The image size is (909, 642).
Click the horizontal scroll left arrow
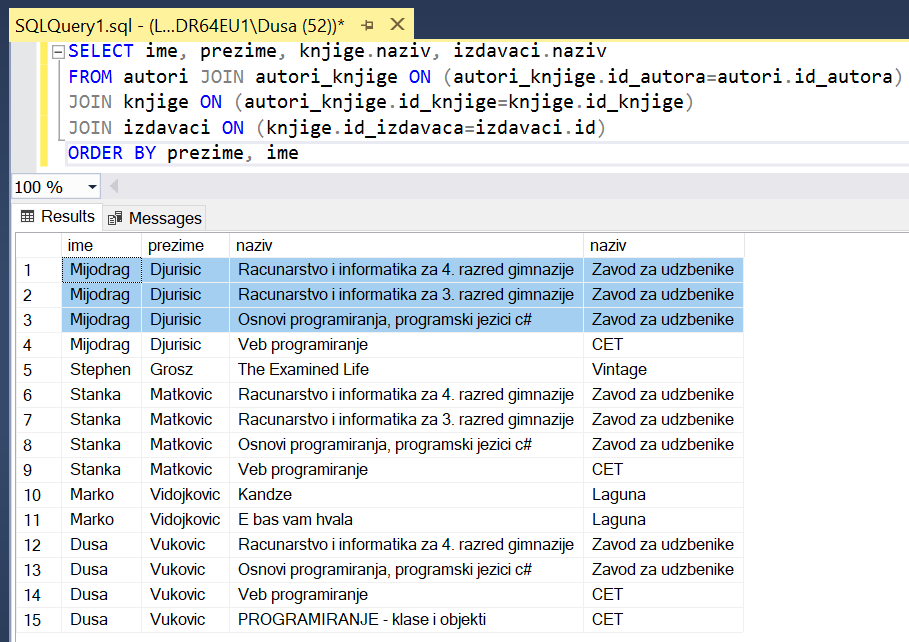(x=113, y=187)
